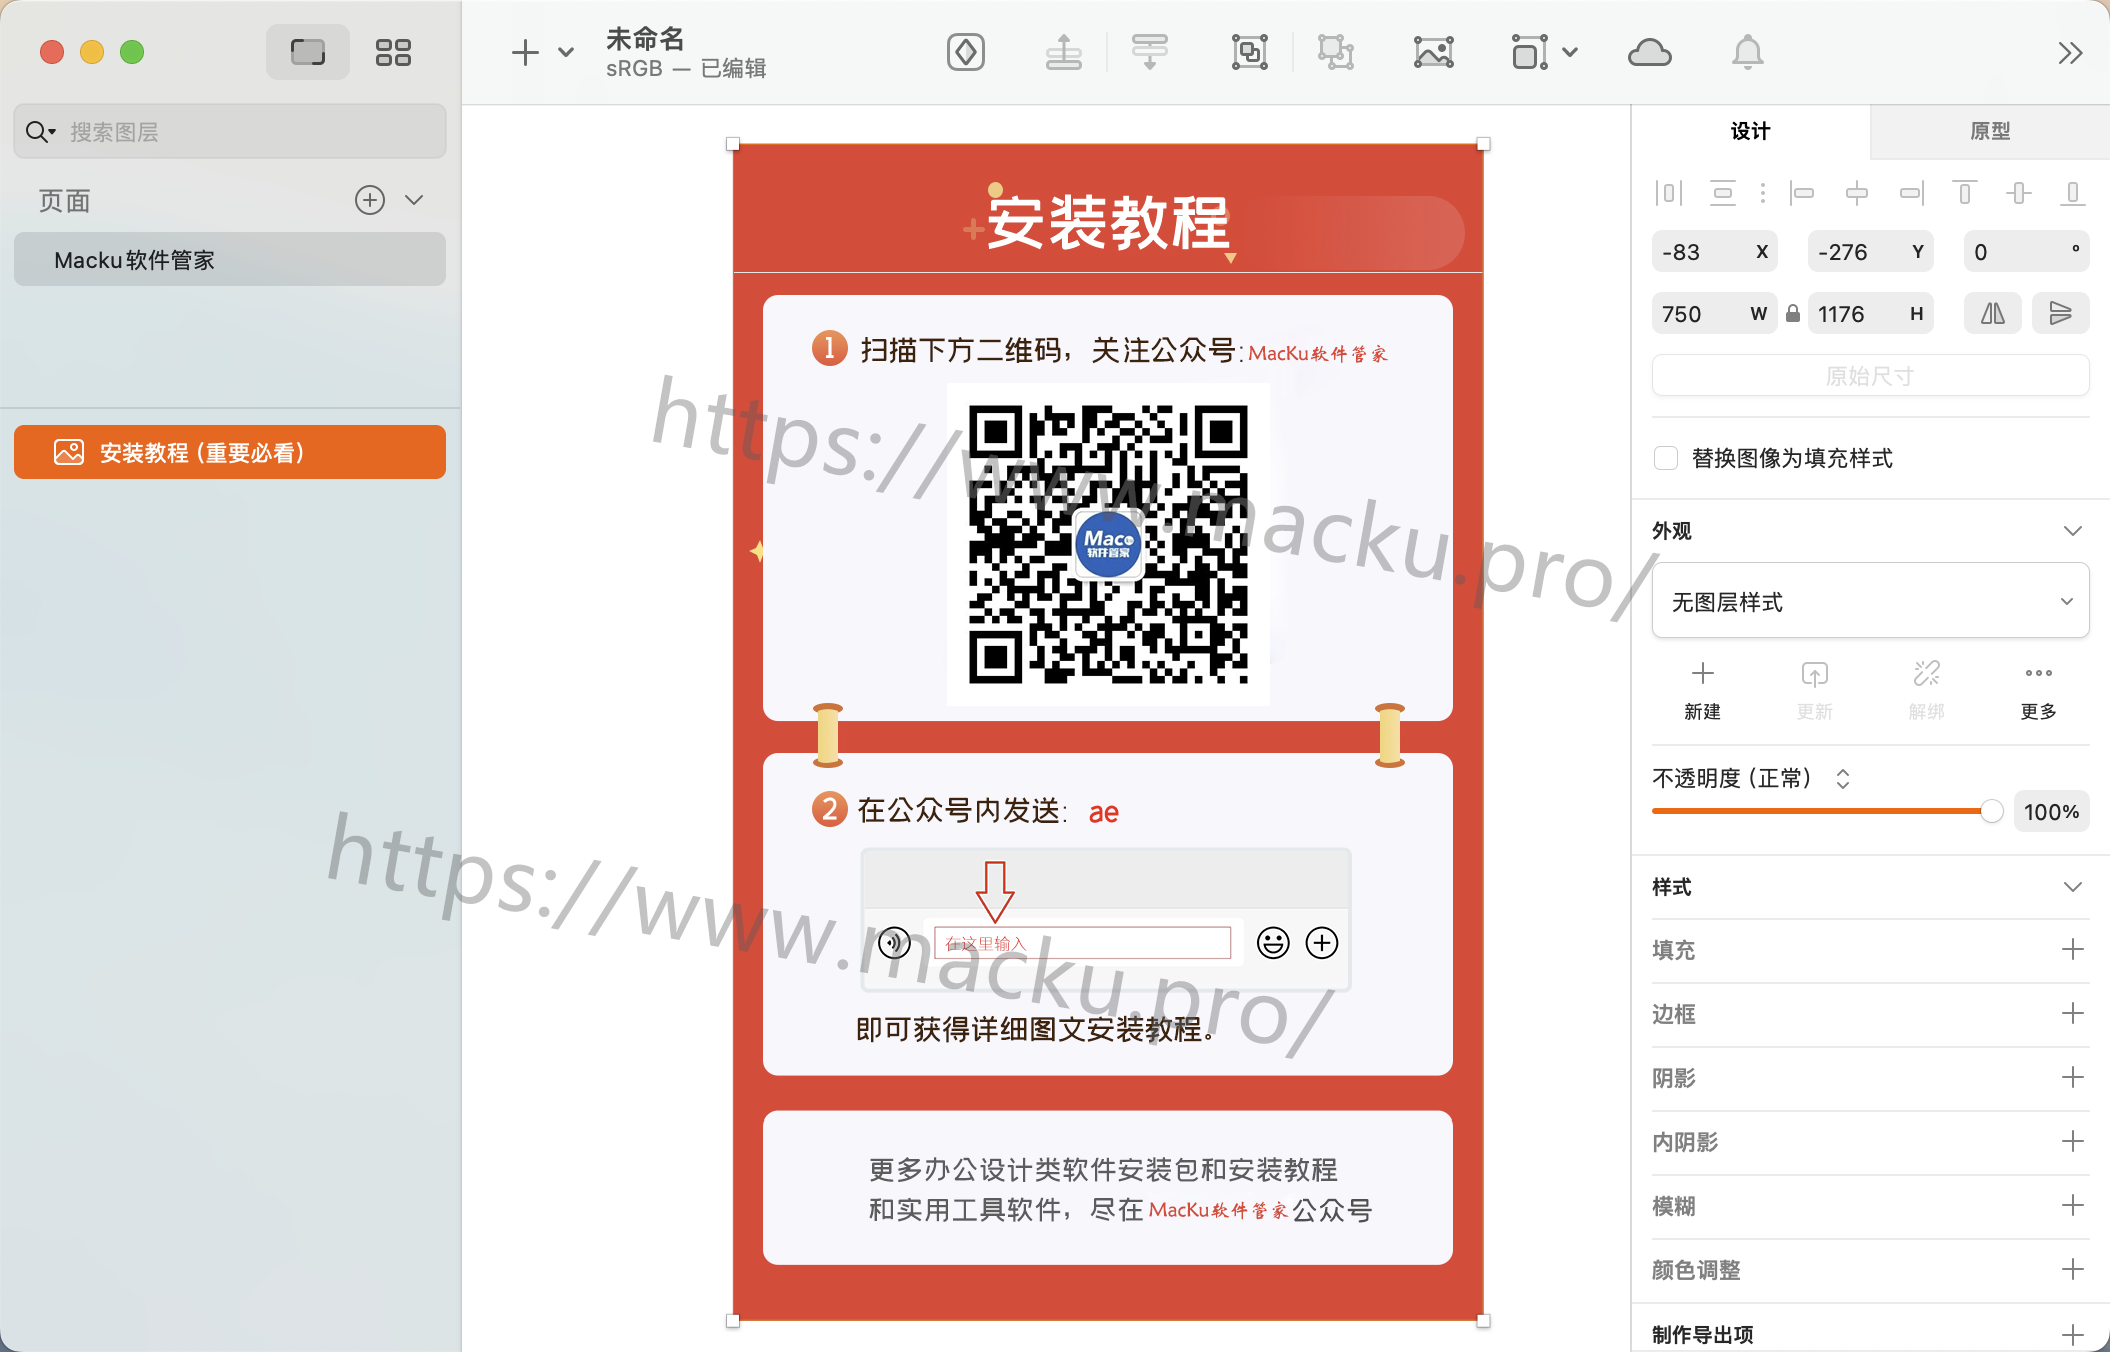Viewport: 2110px width, 1352px height.
Task: Show more toolbar items
Action: tap(2070, 53)
